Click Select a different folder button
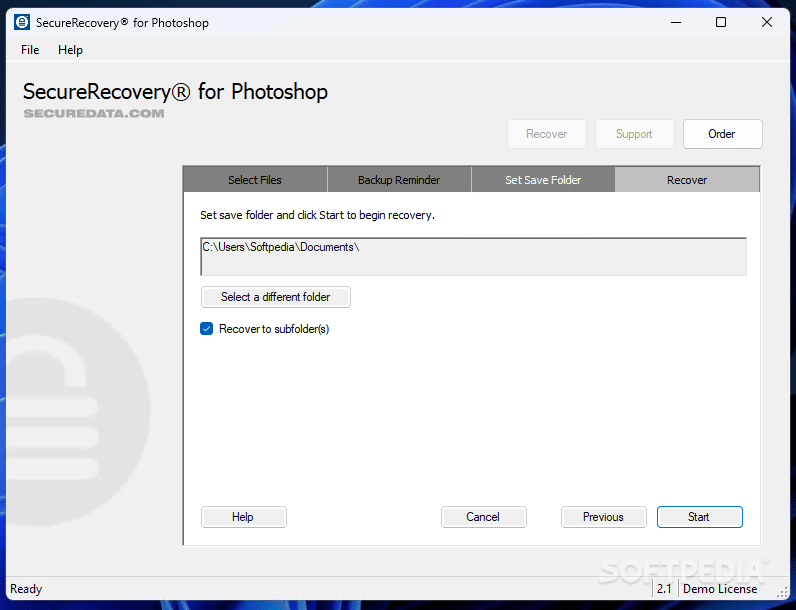The height and width of the screenshot is (610, 796). (x=276, y=297)
